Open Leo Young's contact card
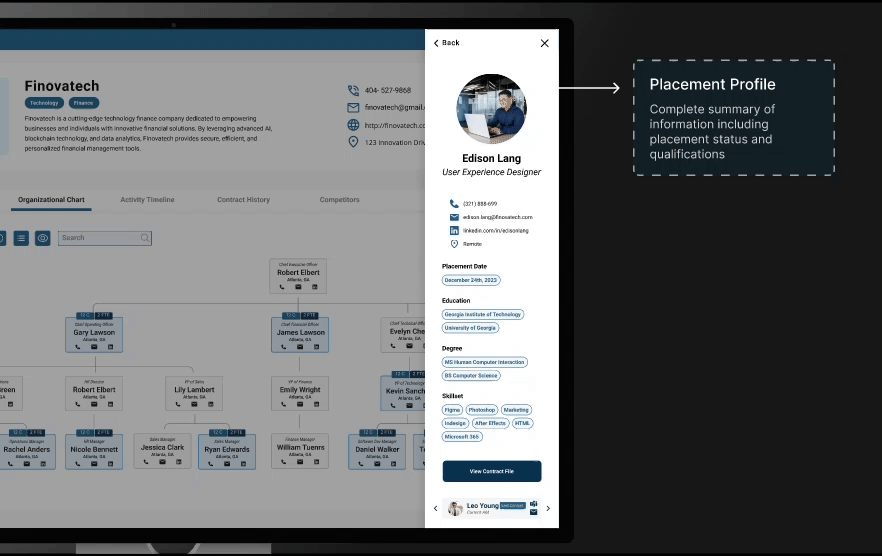Viewport: 882px width, 556px height. click(x=492, y=509)
